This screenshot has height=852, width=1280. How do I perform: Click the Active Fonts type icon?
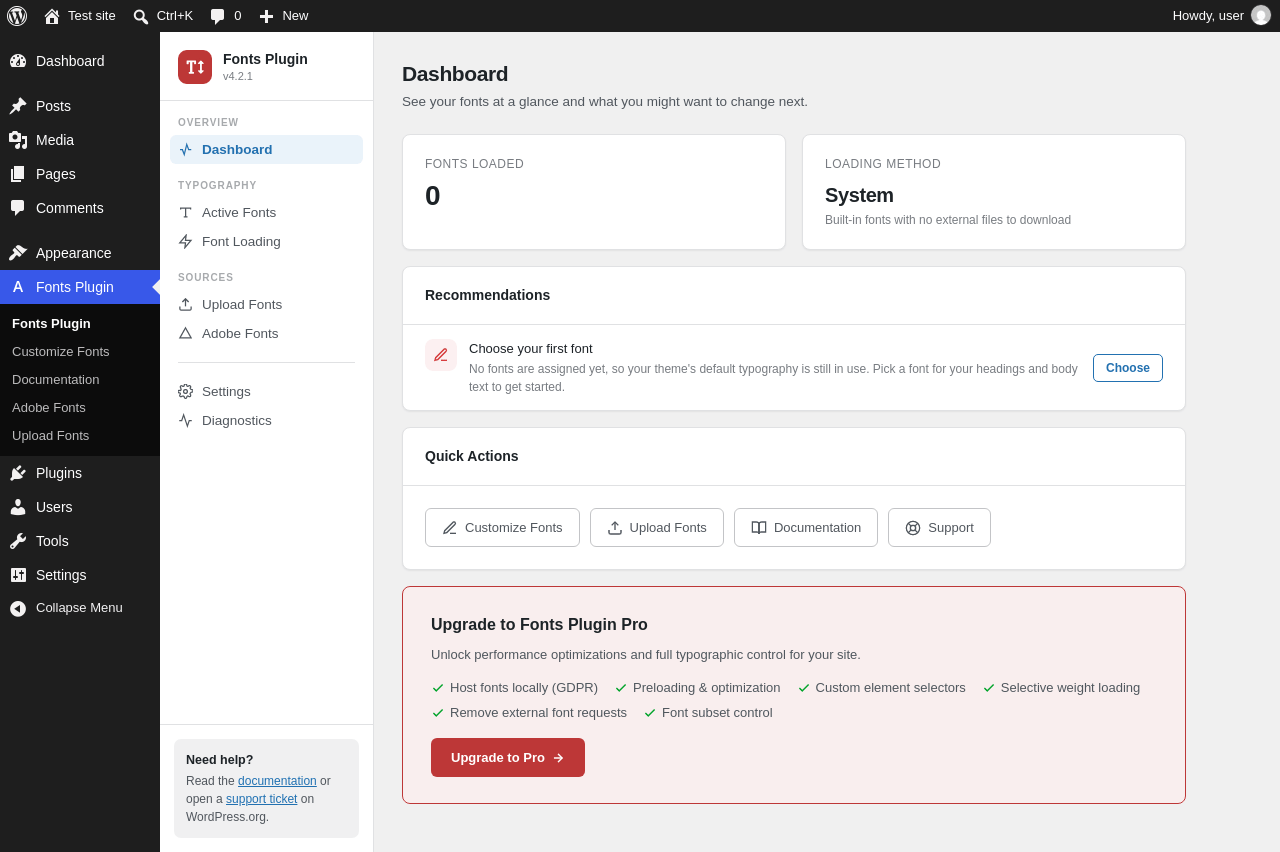click(x=185, y=212)
